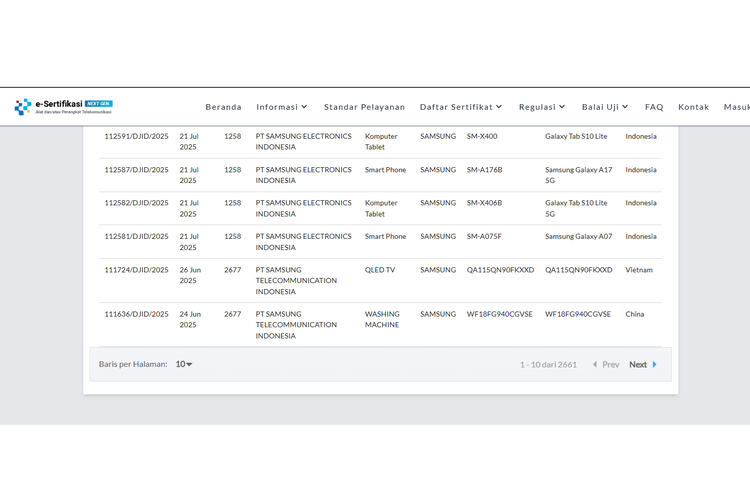This screenshot has height=500, width=750.
Task: Open the Kontak menu item
Action: (694, 107)
